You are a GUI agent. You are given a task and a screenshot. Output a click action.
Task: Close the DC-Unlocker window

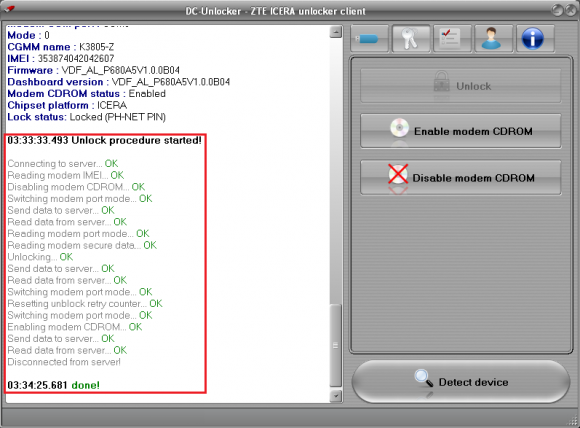571,10
